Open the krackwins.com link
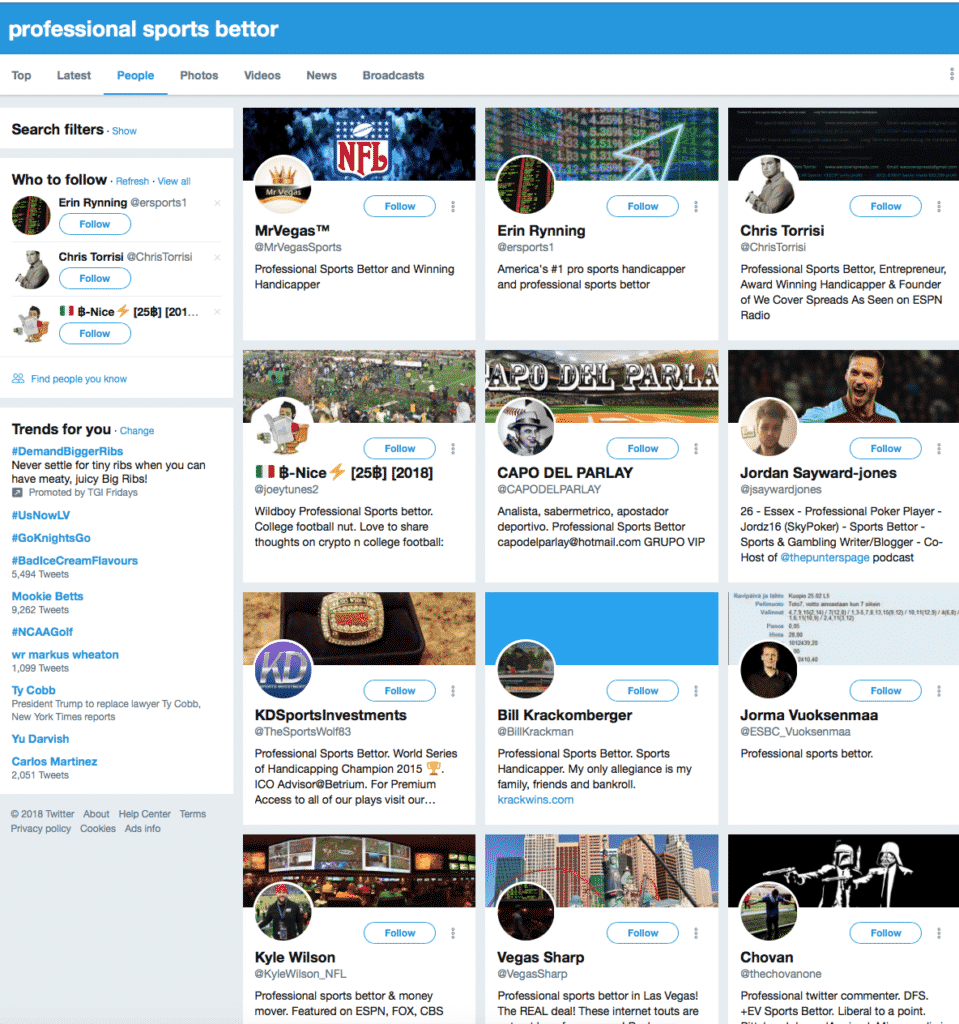 point(535,800)
